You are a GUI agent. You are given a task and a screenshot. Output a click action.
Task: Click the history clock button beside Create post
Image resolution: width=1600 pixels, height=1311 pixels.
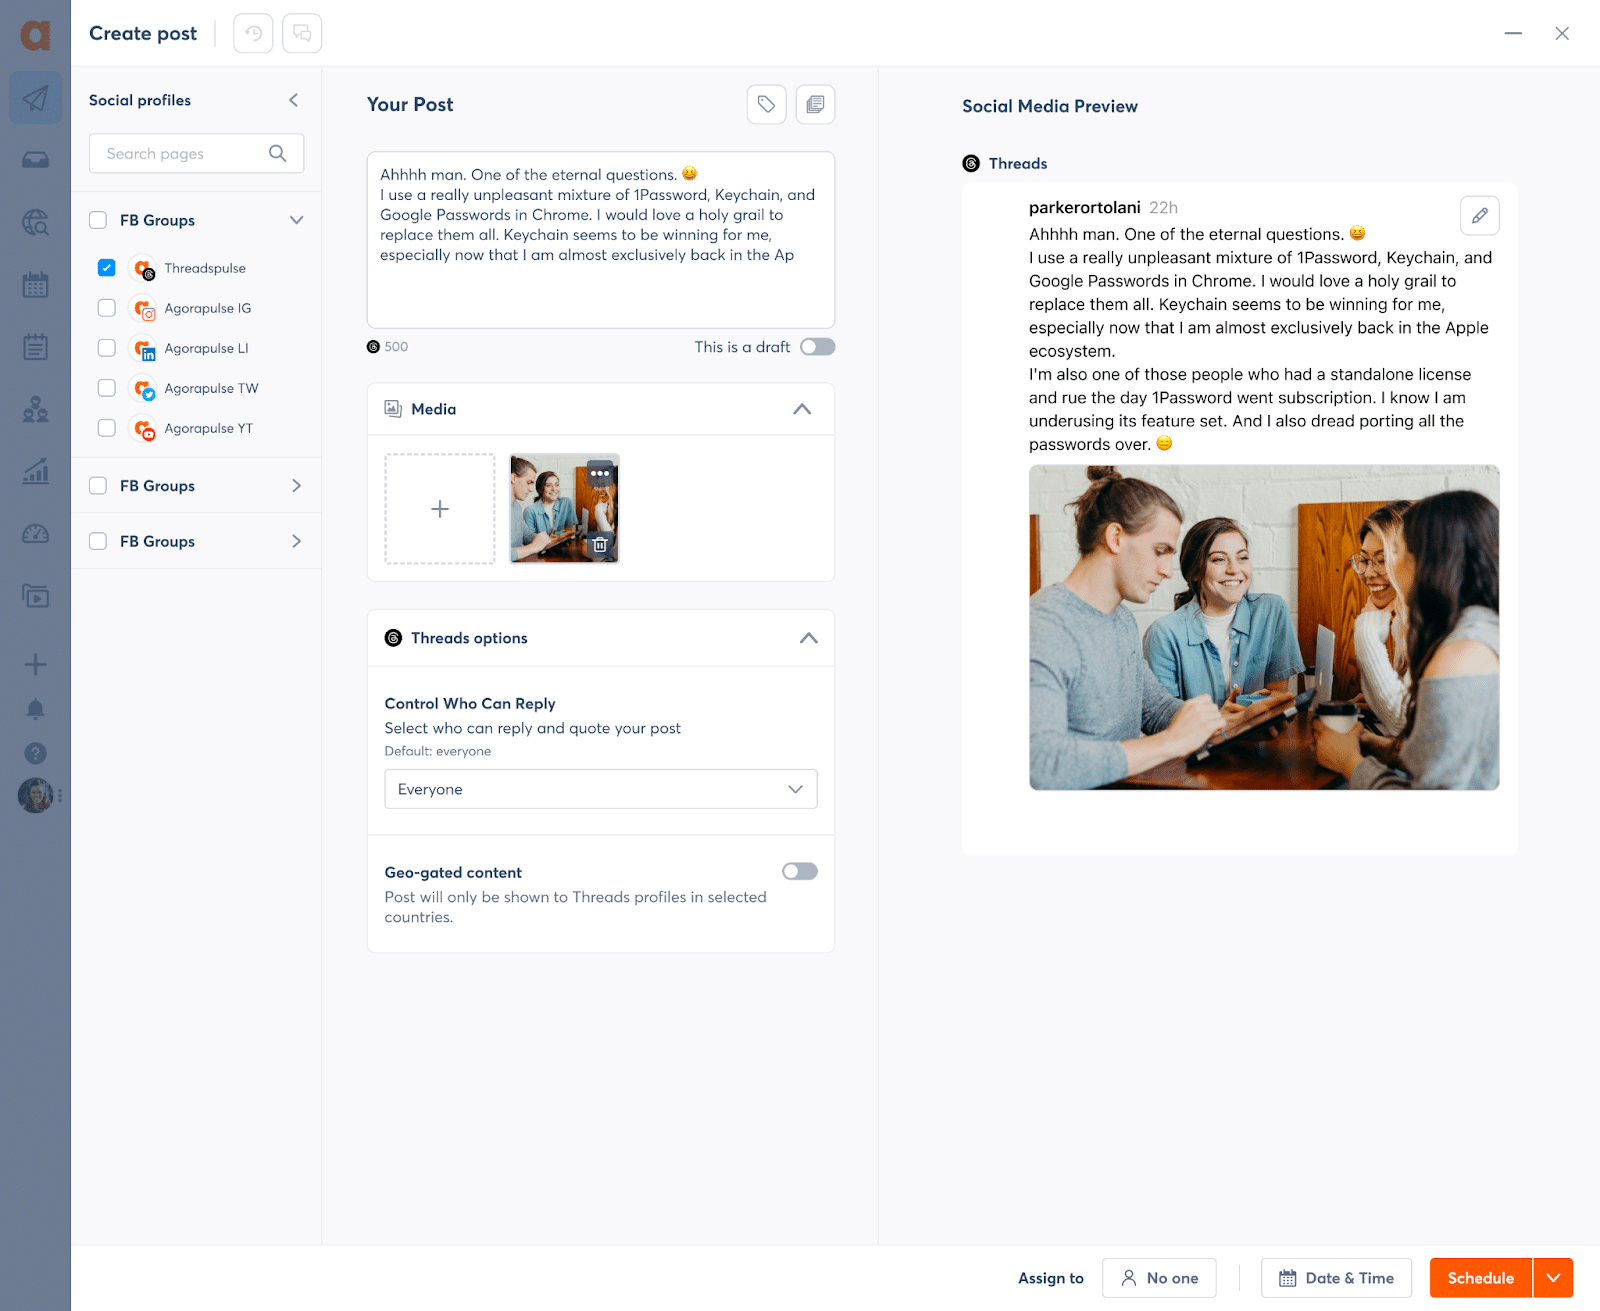pyautogui.click(x=253, y=33)
